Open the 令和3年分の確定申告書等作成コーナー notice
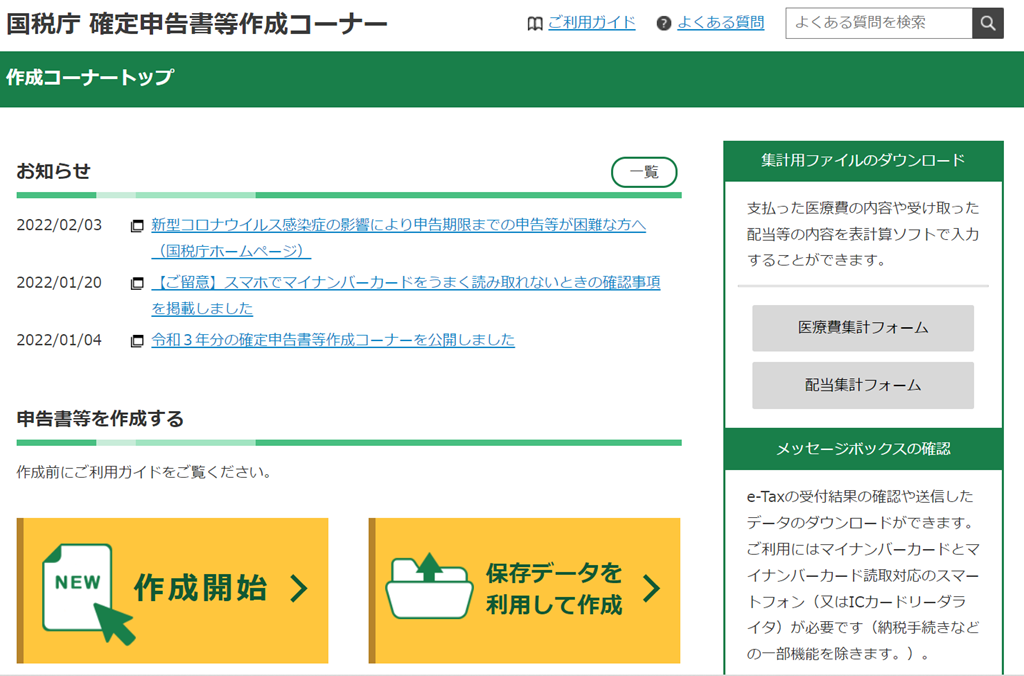Screen dimensions: 1024x676 (x=333, y=340)
